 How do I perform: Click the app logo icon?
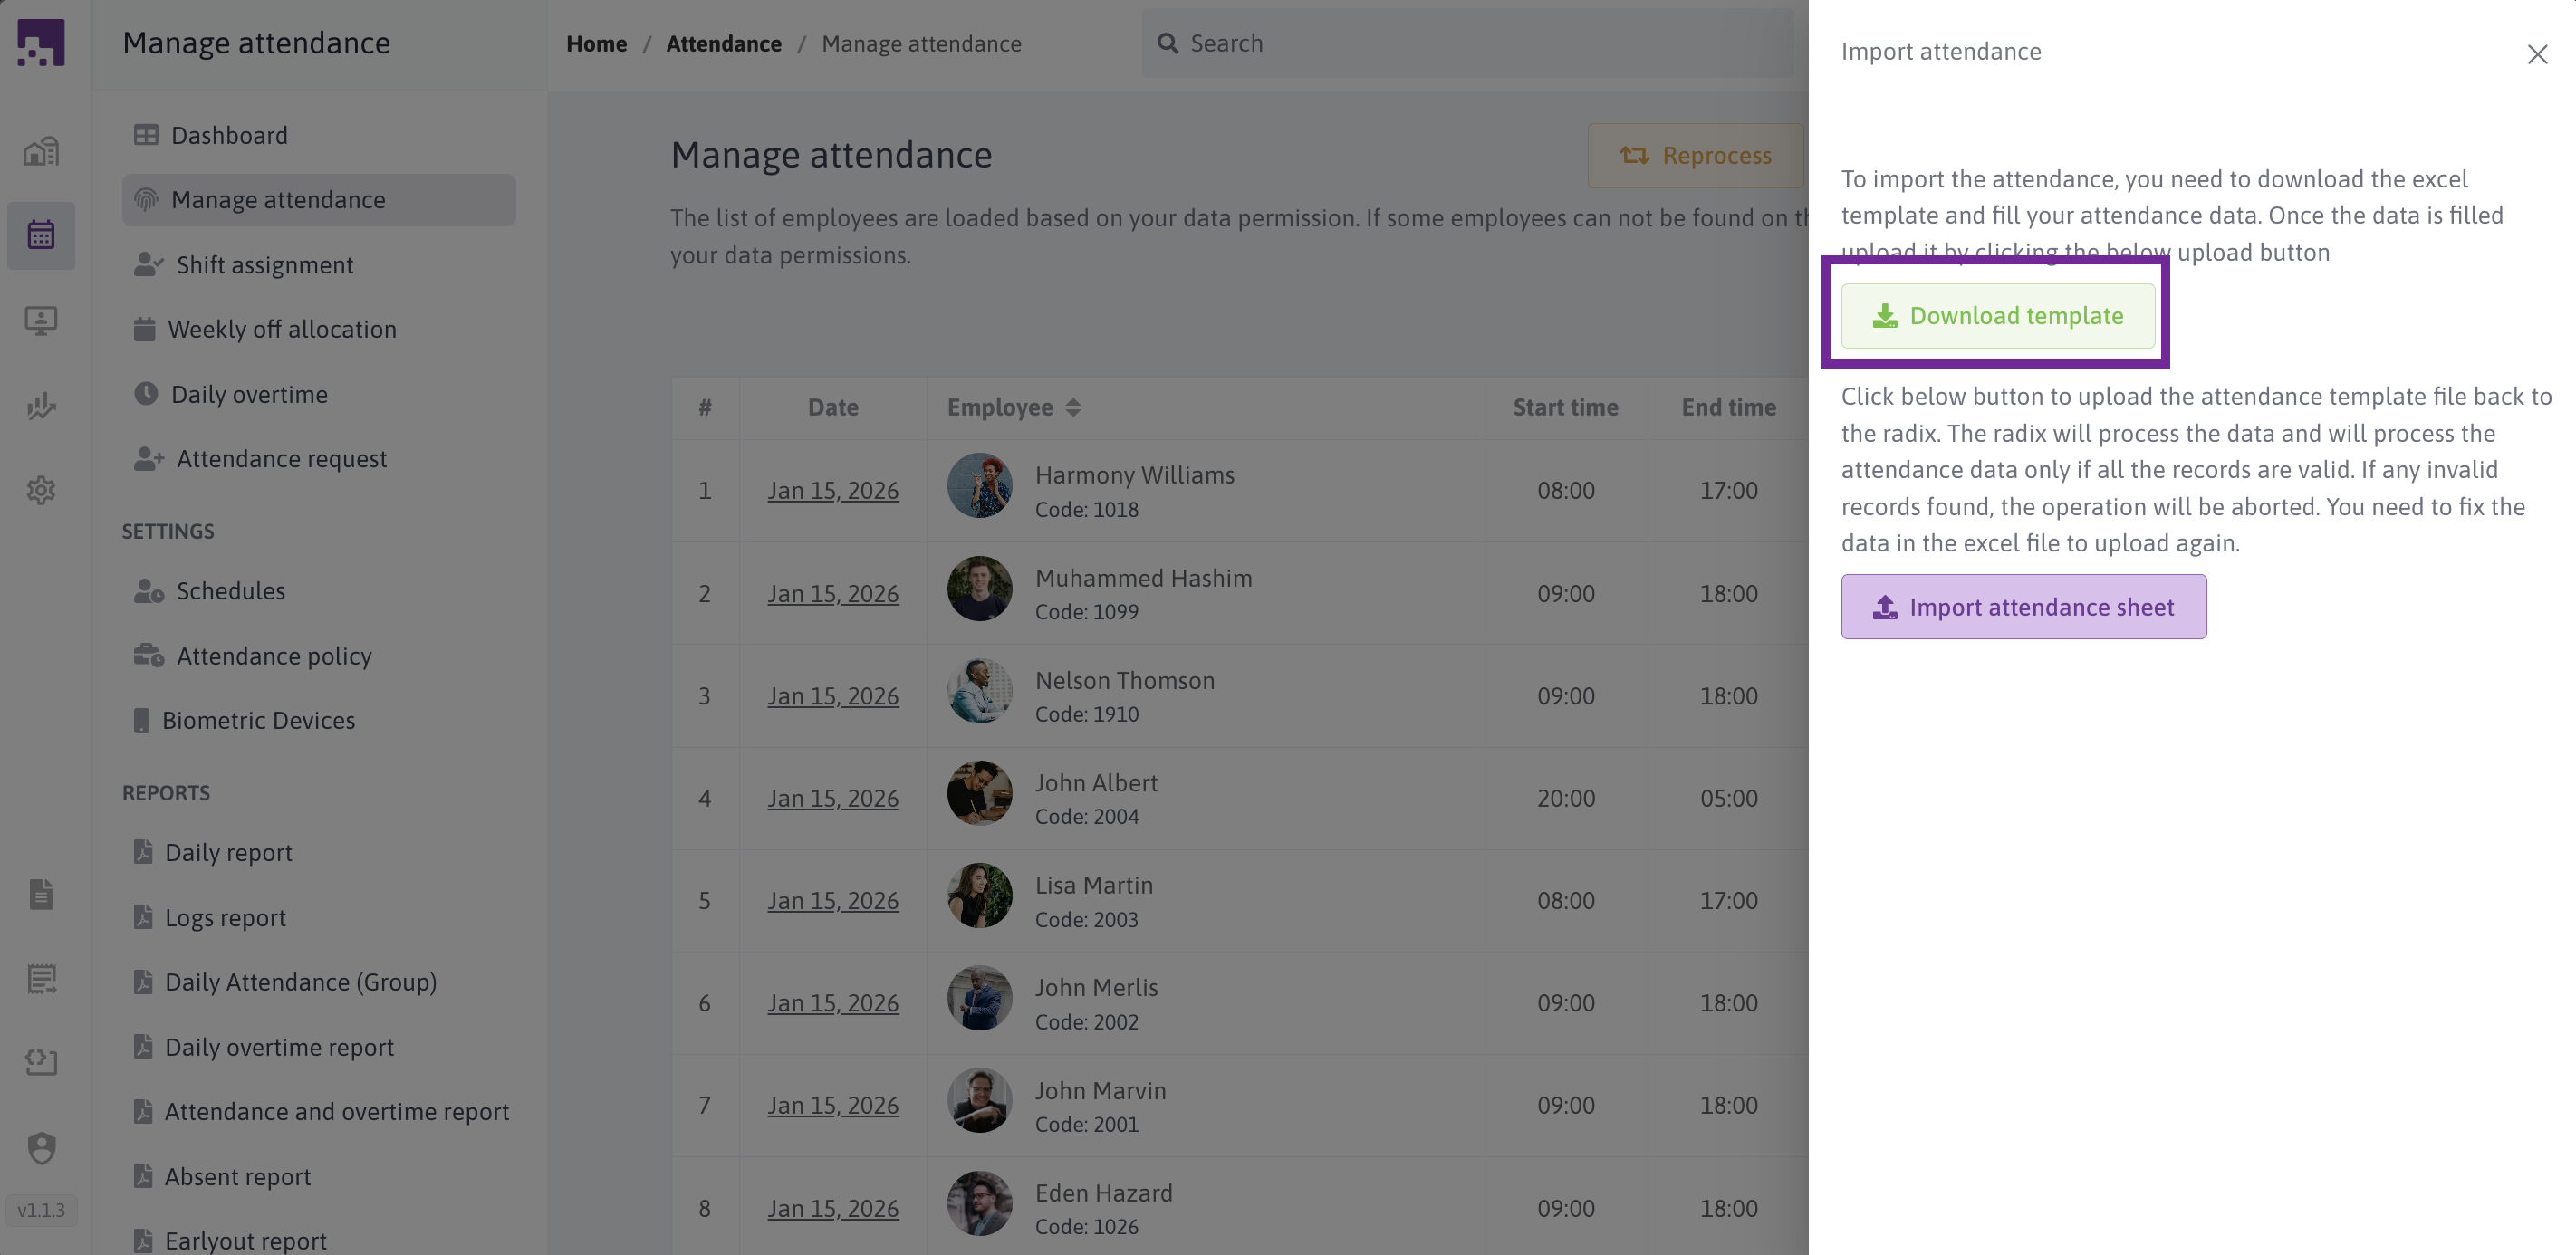tap(41, 43)
